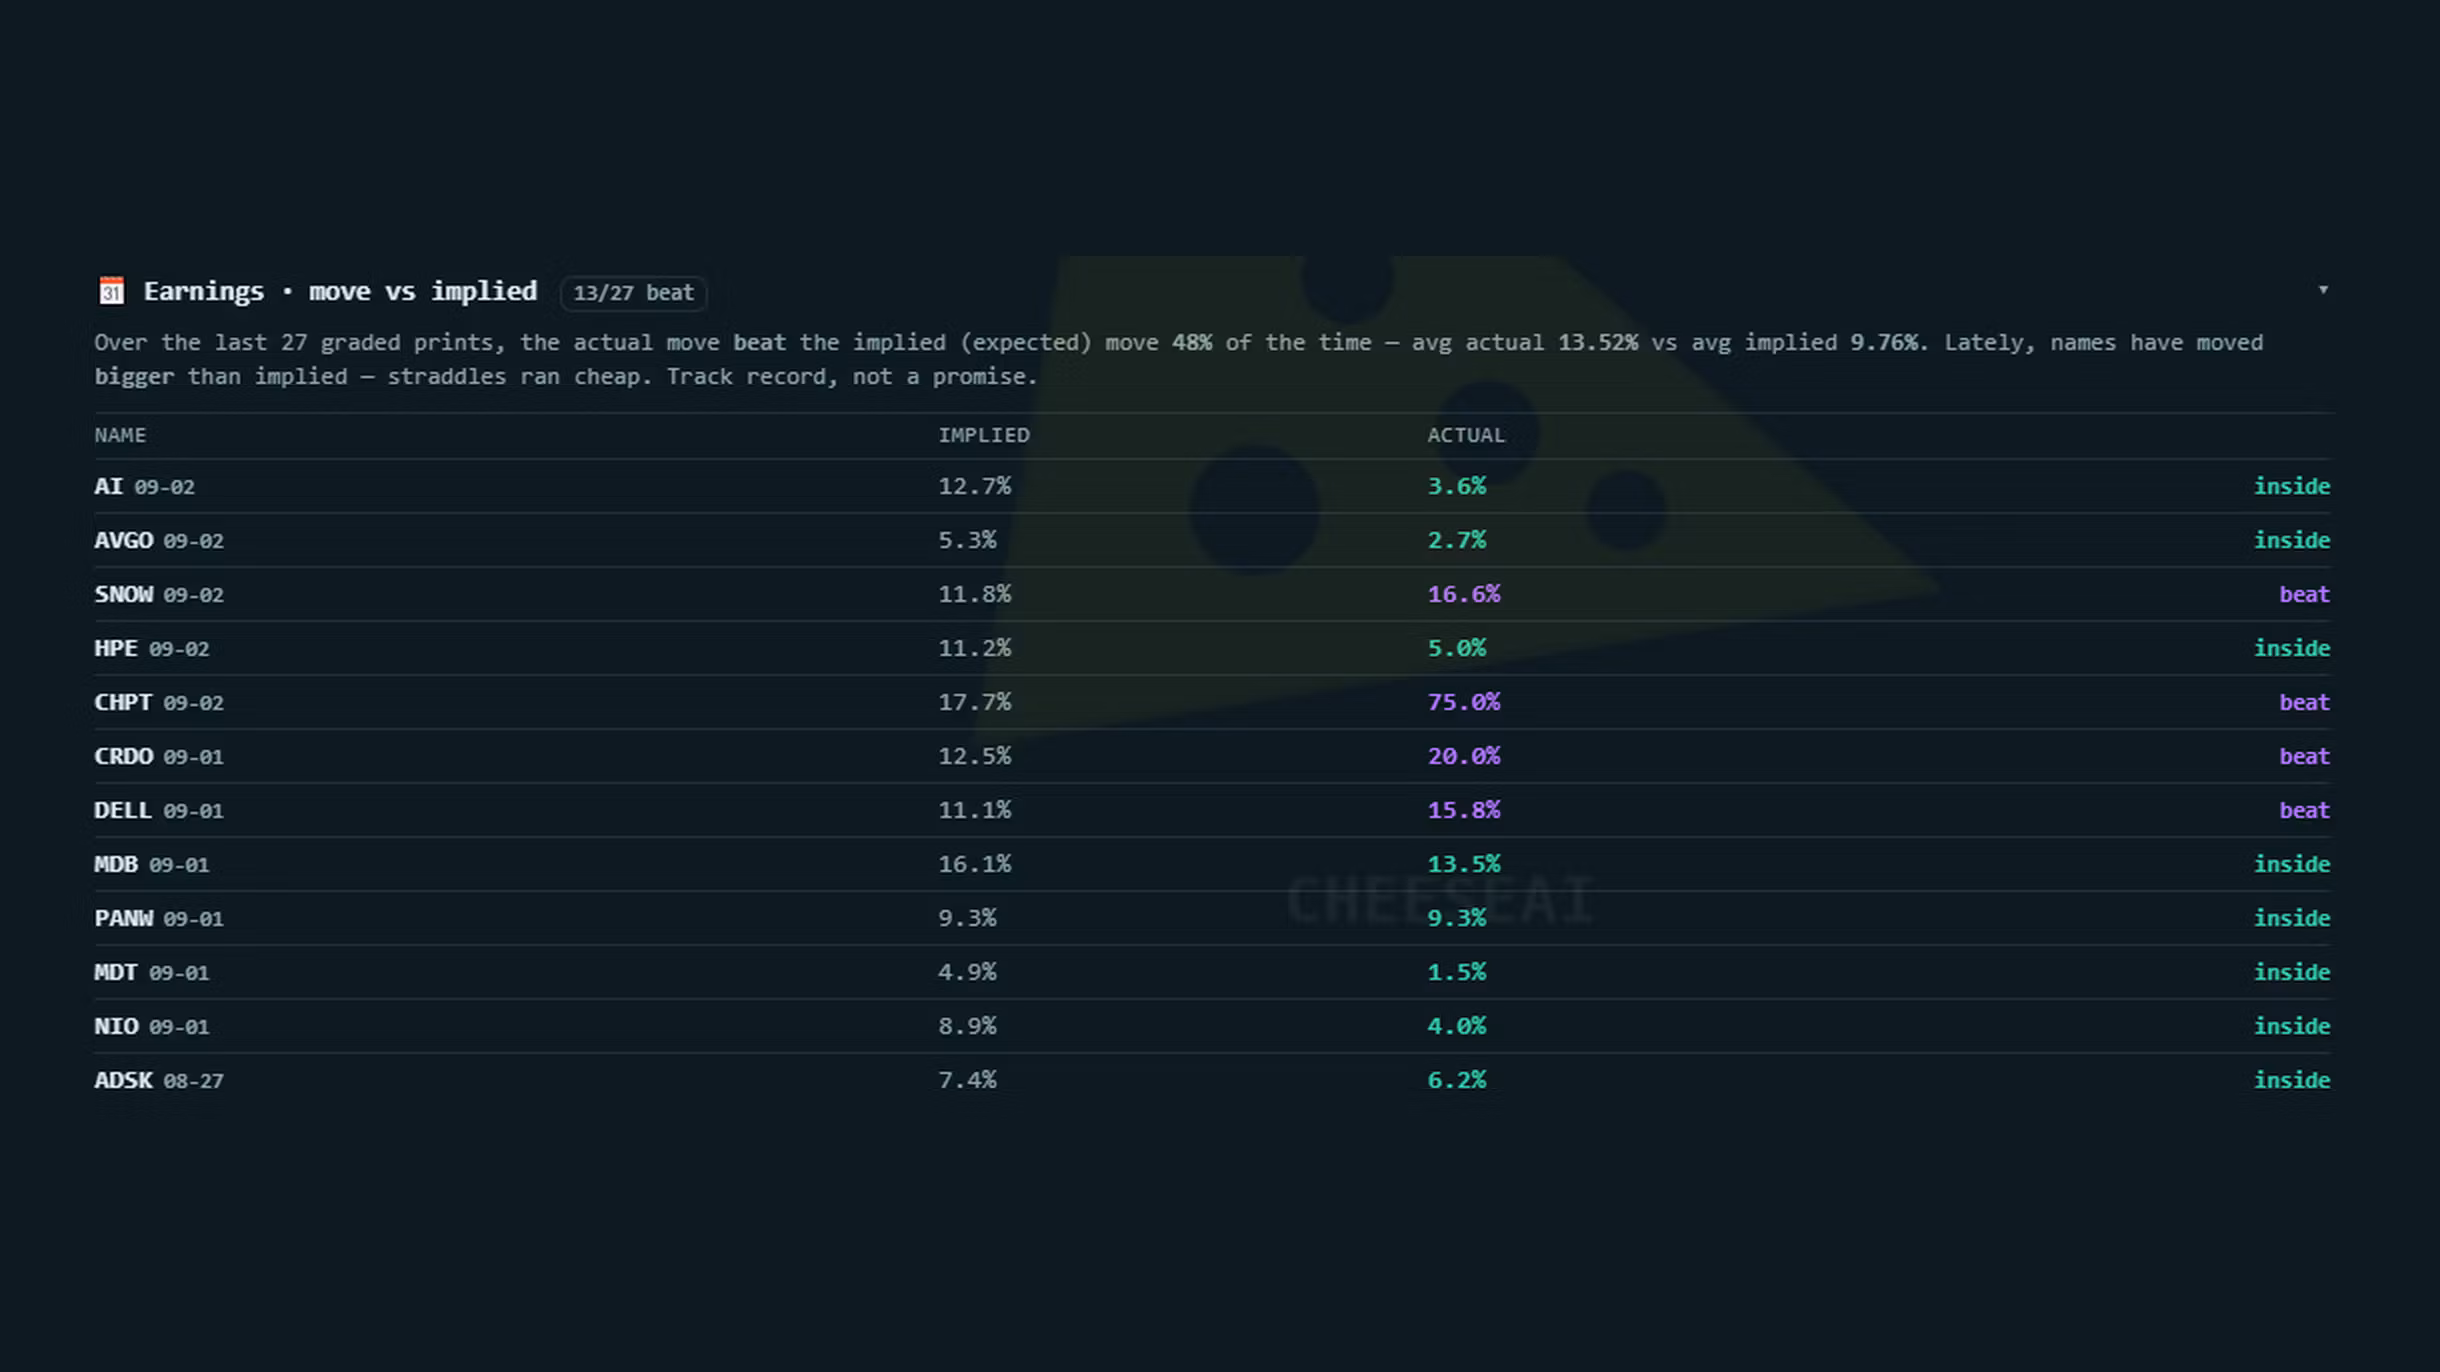Image resolution: width=2440 pixels, height=1372 pixels.
Task: Select the NAME column header
Action: click(120, 435)
